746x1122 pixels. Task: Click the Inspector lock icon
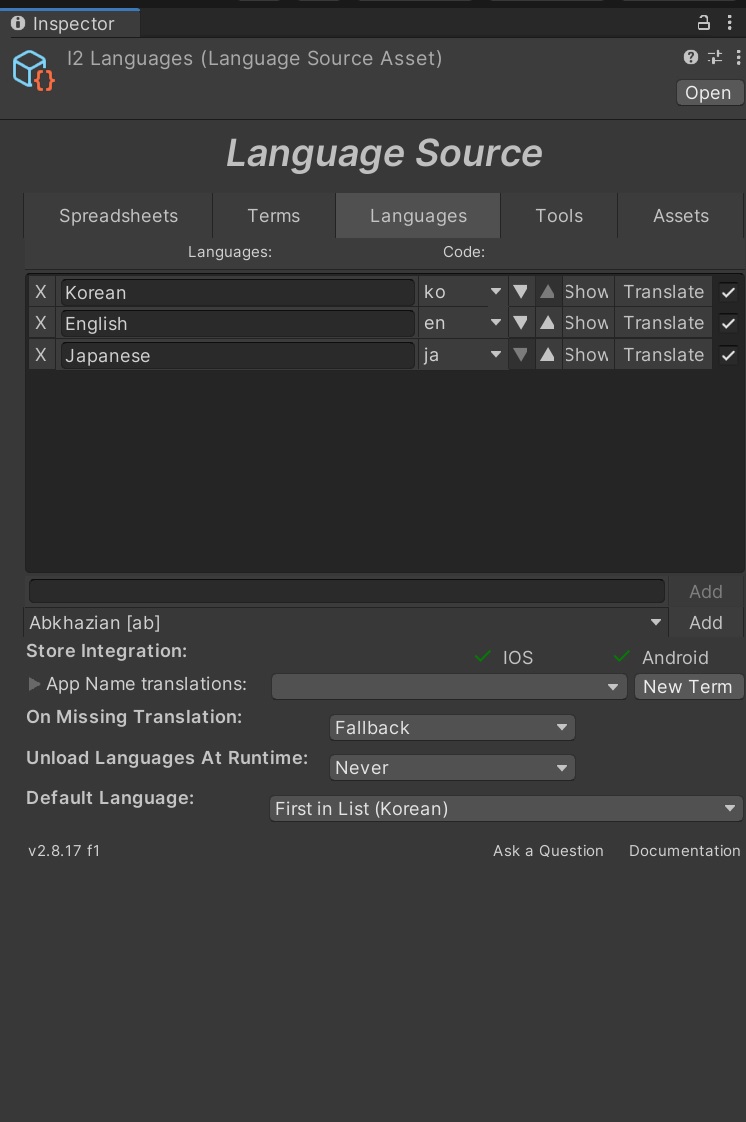703,23
